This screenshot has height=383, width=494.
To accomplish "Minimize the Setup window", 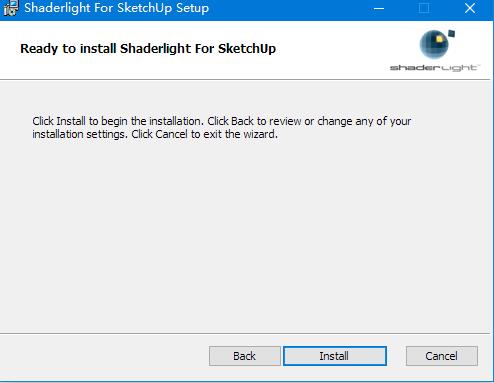I will (379, 8).
